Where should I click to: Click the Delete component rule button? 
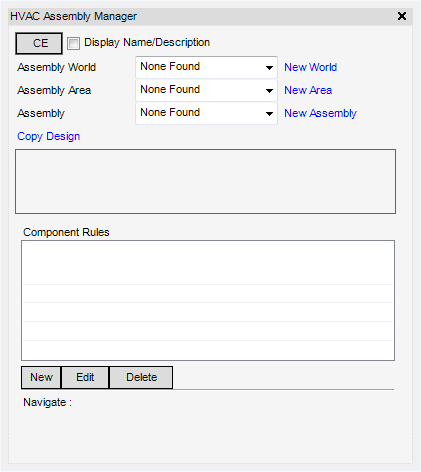pos(141,377)
